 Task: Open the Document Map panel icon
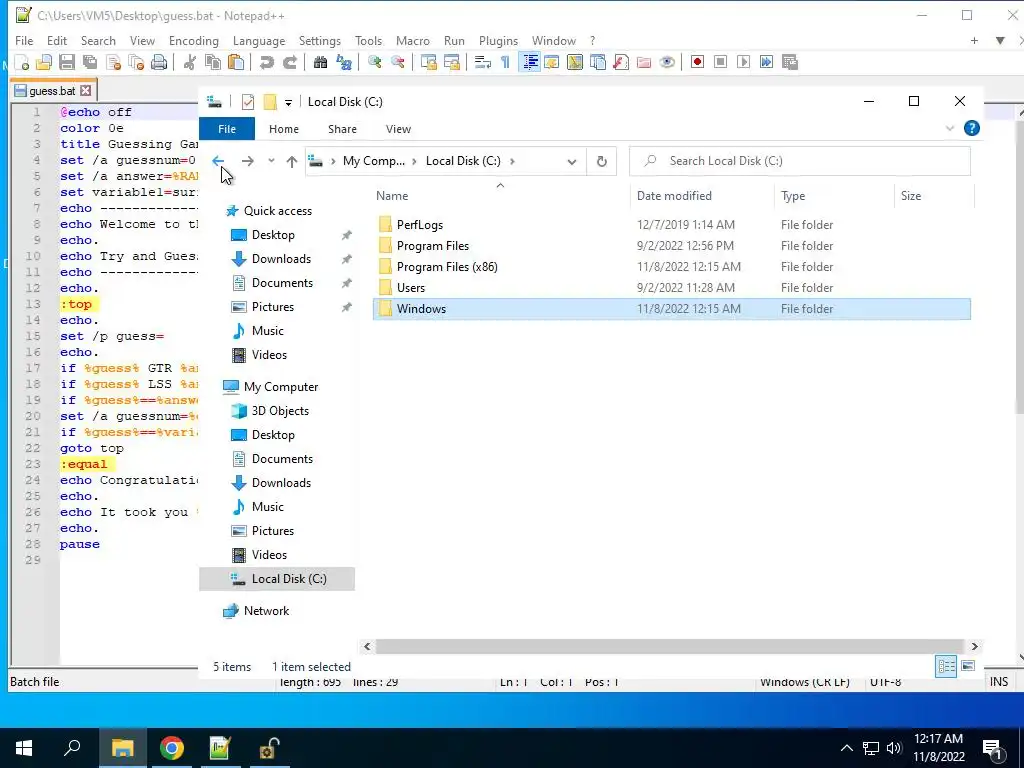coord(575,62)
